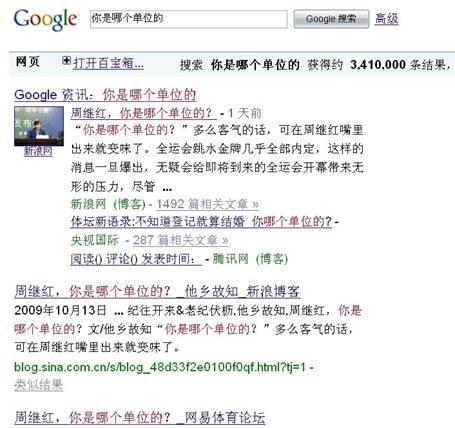The image size is (455, 428).
Task: Click the news thumbnail image
Action: coord(39,126)
